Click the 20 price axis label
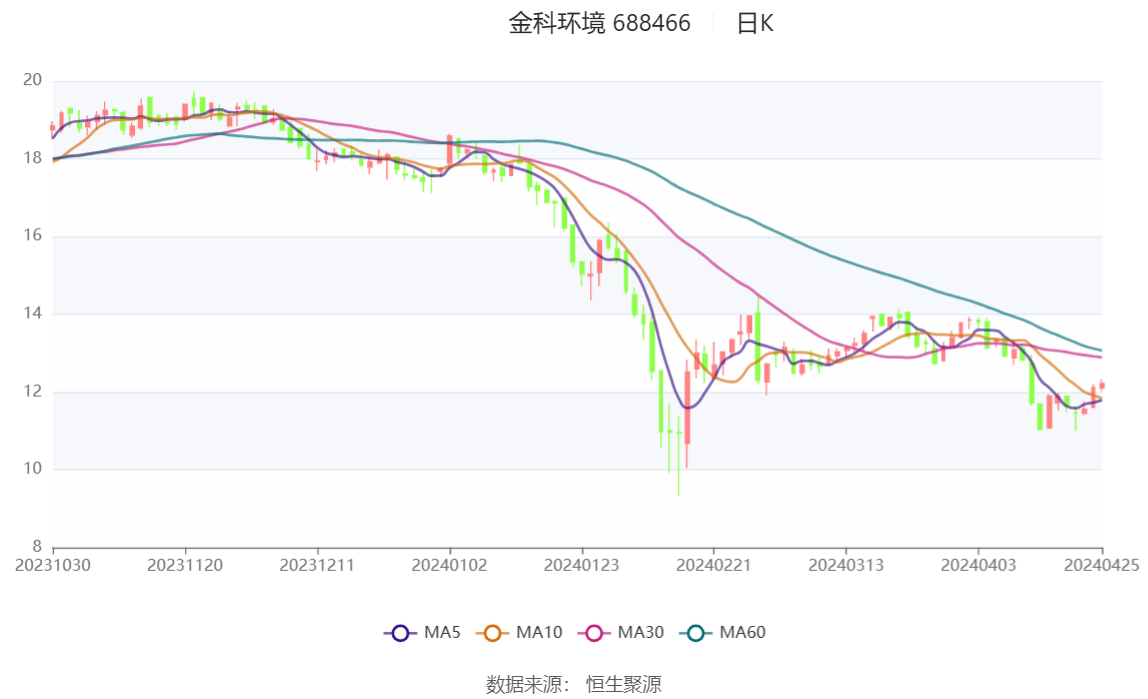 coord(32,80)
